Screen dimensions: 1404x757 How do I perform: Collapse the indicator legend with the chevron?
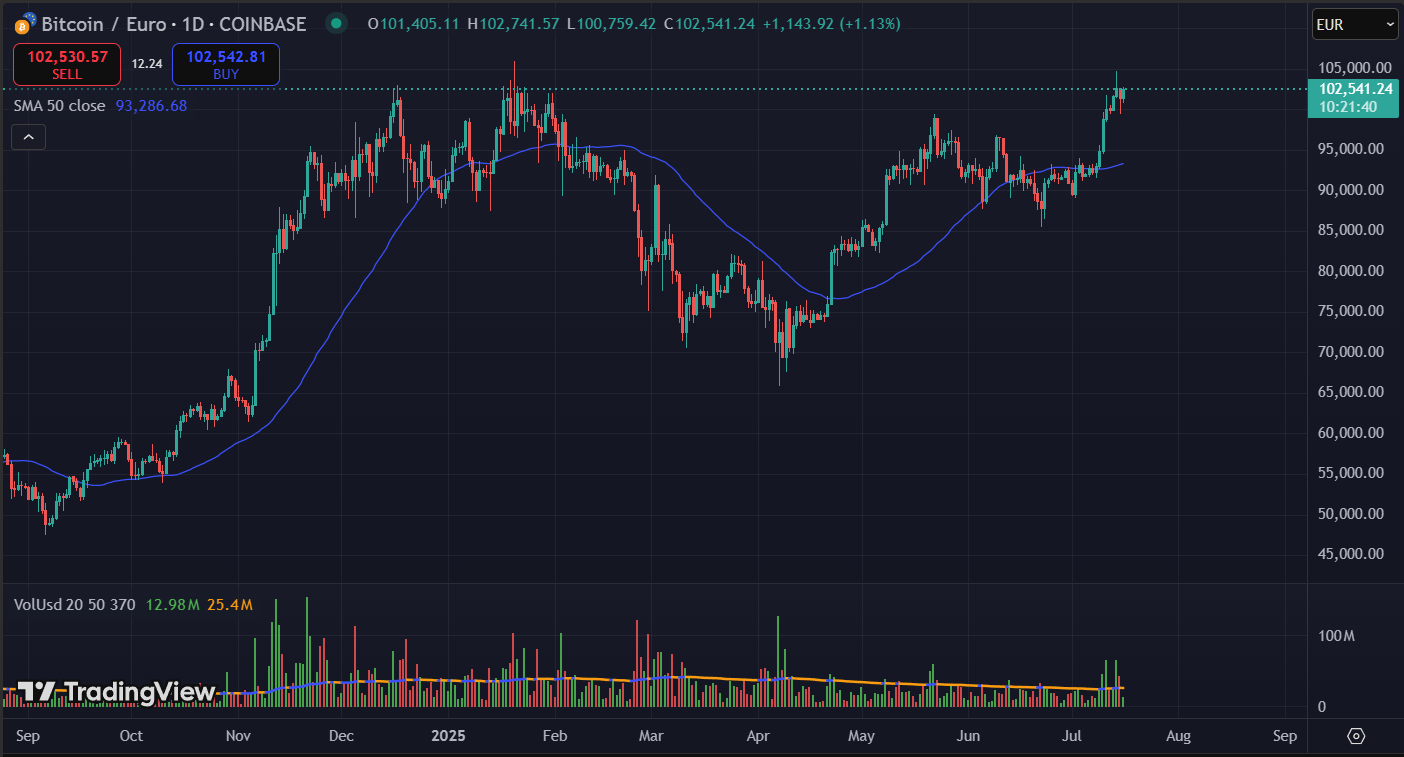click(28, 137)
